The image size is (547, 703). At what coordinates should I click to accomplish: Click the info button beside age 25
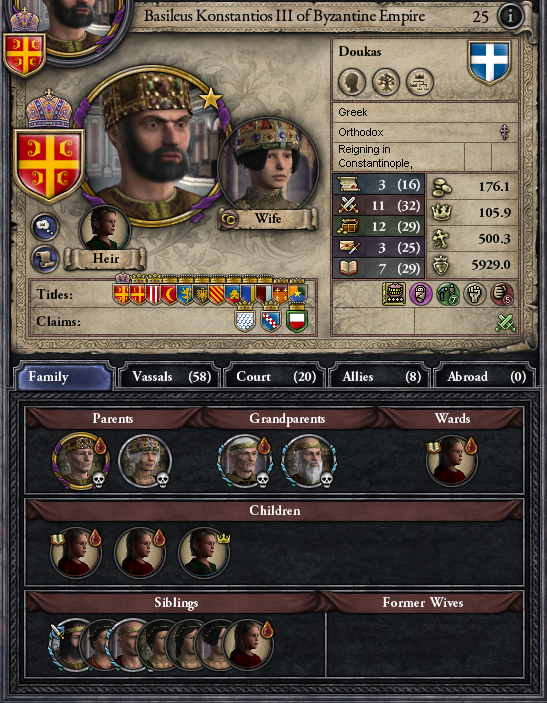pos(510,16)
